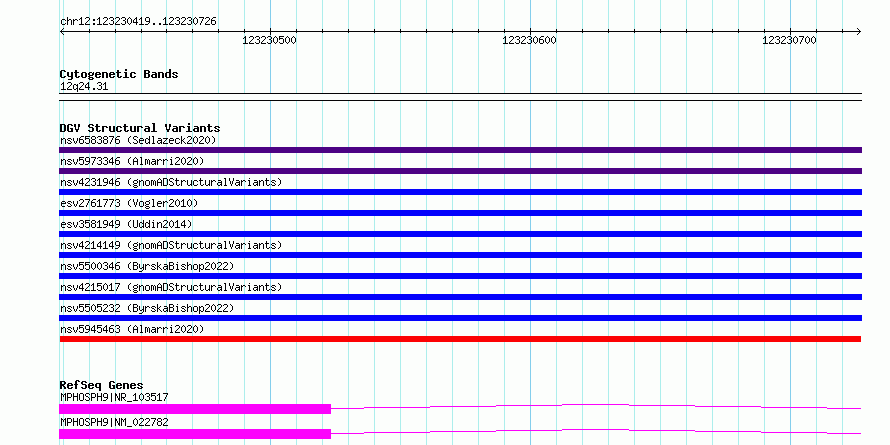This screenshot has width=890, height=445.
Task: Click the red bar for nsv5945463
Action: click(460, 339)
